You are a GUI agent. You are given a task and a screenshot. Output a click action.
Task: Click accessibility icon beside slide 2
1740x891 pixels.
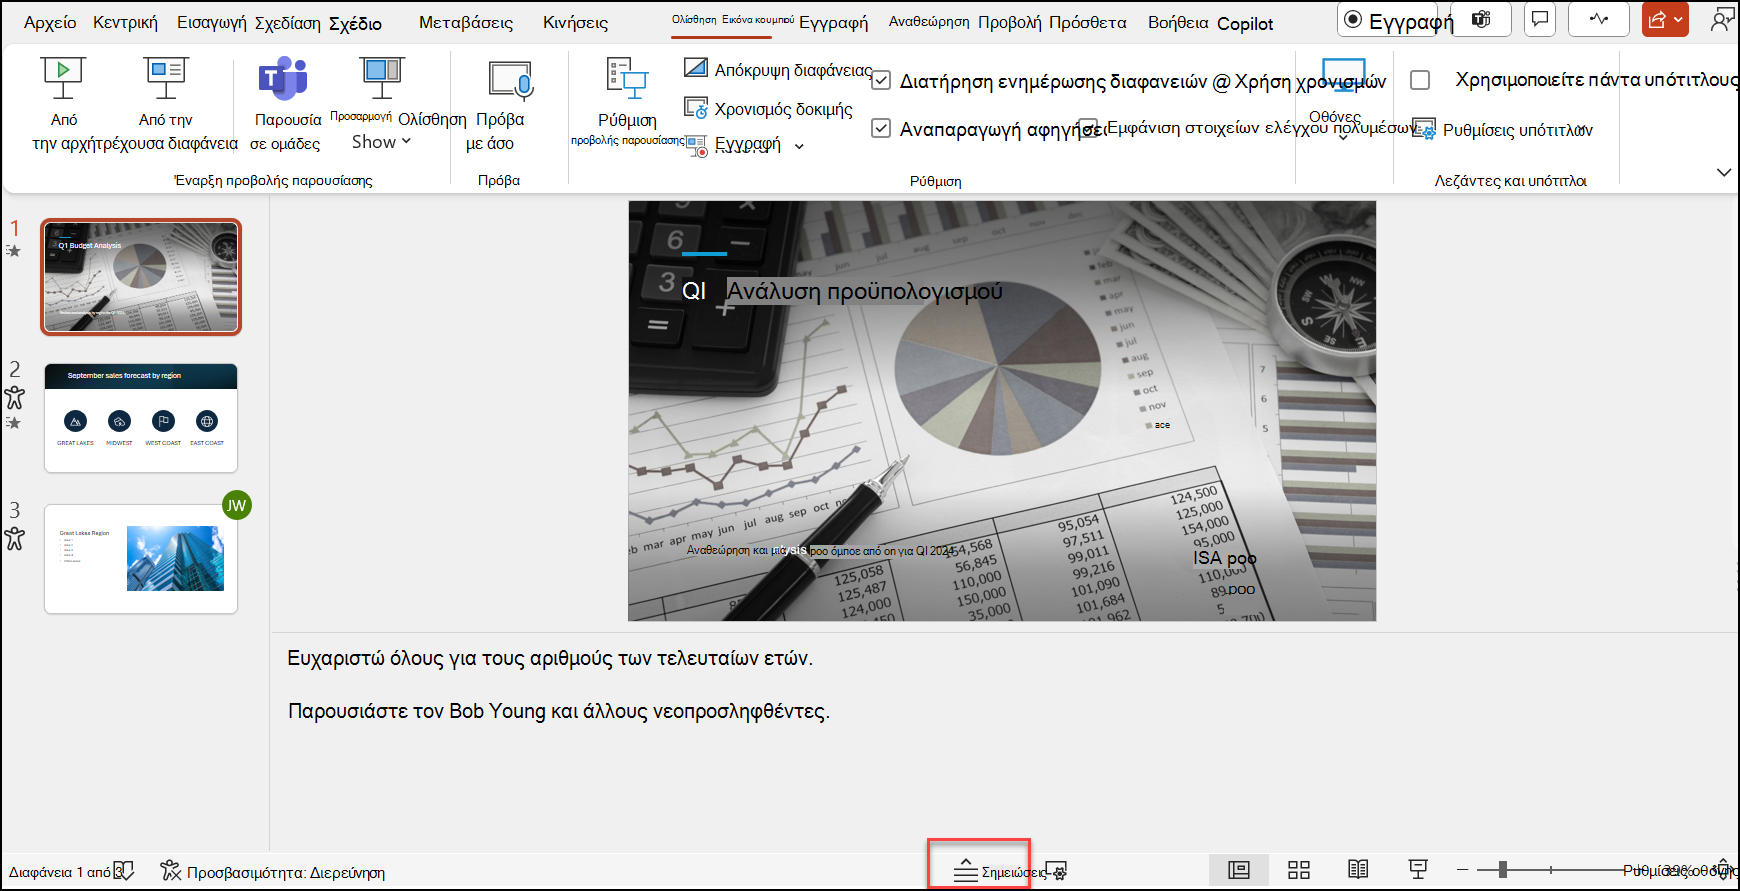(14, 398)
